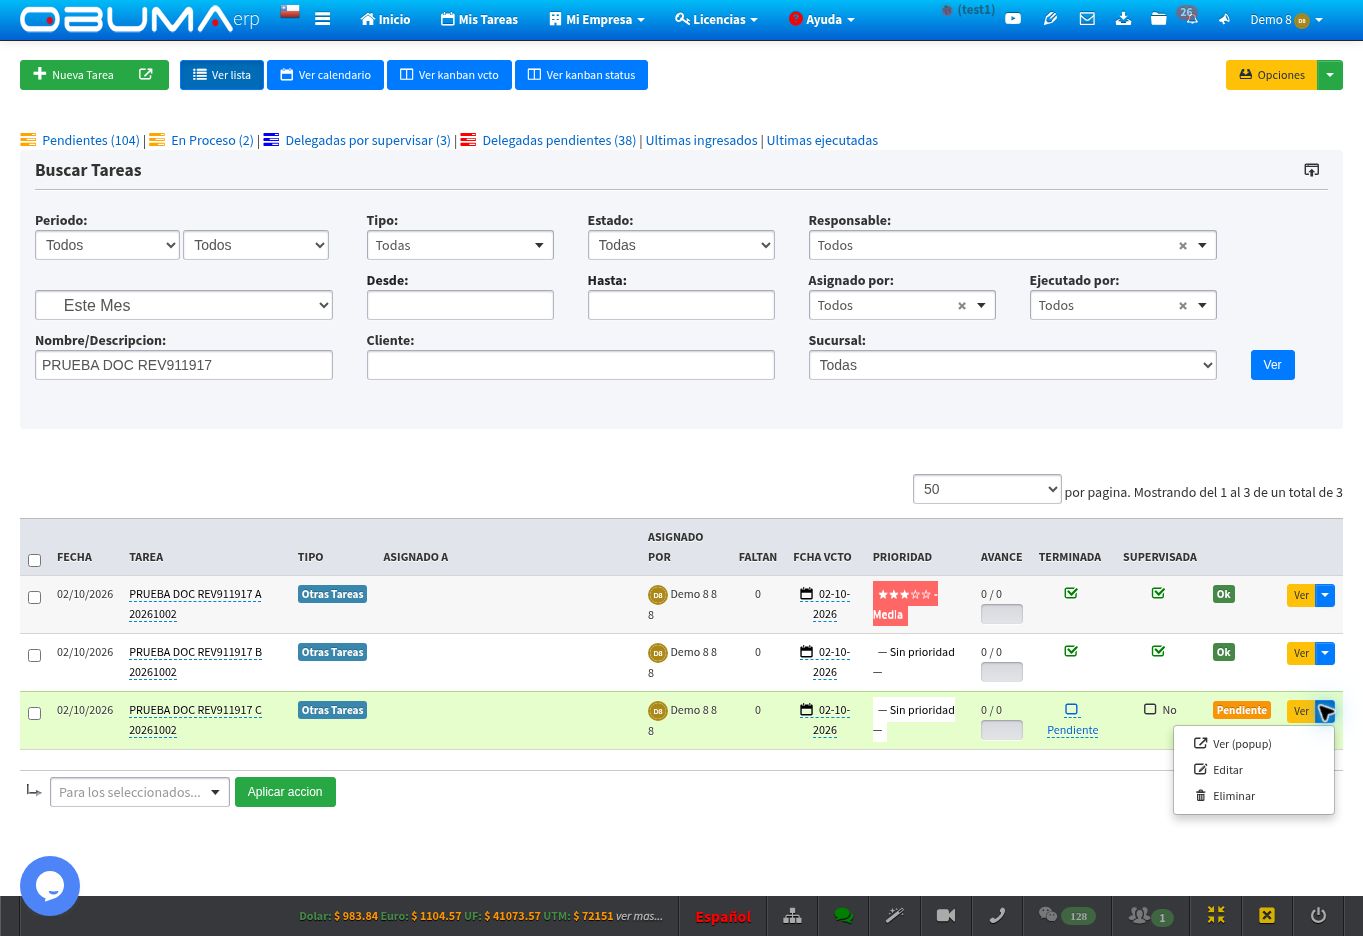Viewport: 1363px width, 936px height.
Task: Open the video camera icon in footer
Action: click(946, 916)
